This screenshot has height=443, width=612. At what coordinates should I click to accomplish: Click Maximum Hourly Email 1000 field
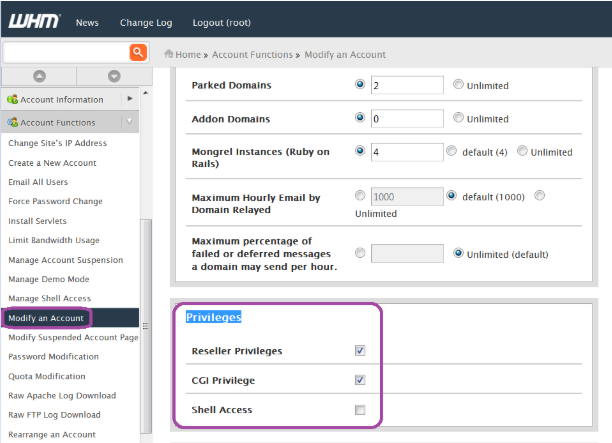(x=407, y=196)
